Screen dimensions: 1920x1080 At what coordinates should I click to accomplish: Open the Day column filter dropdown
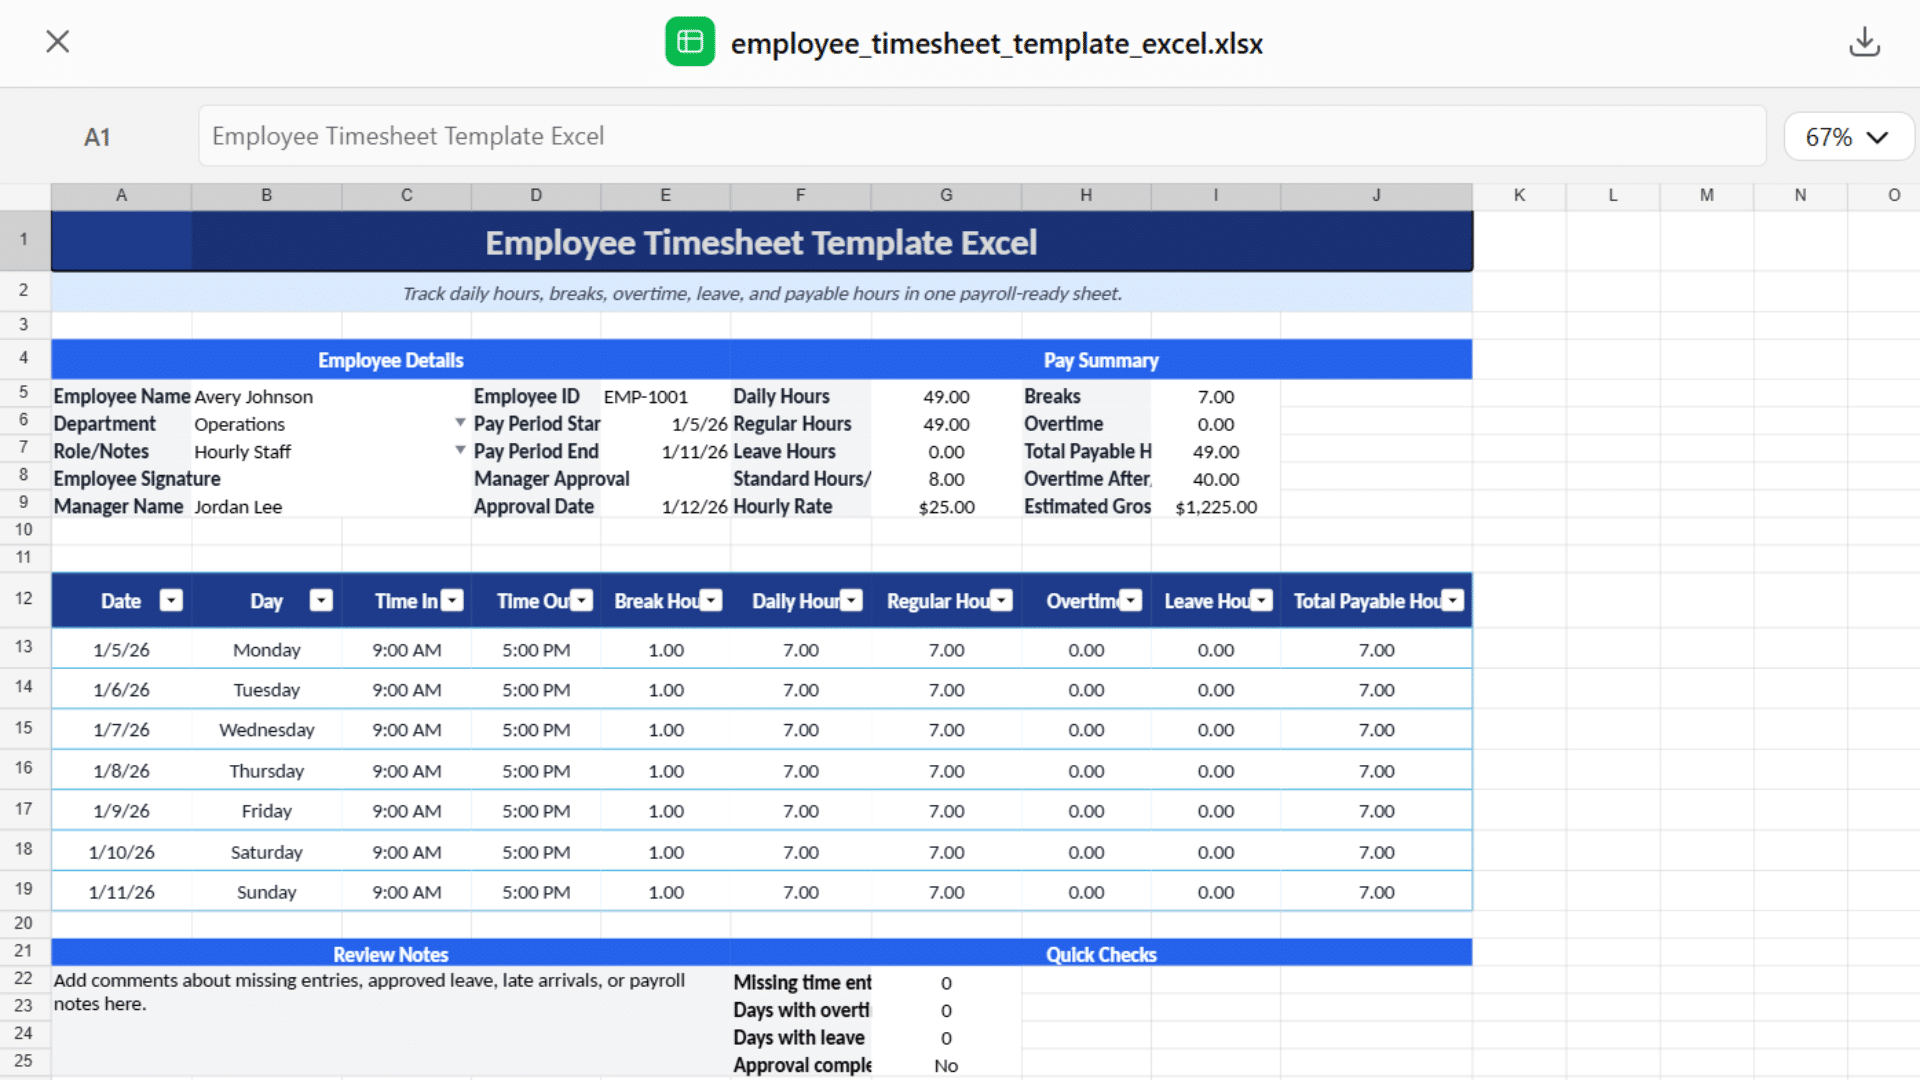tap(321, 600)
